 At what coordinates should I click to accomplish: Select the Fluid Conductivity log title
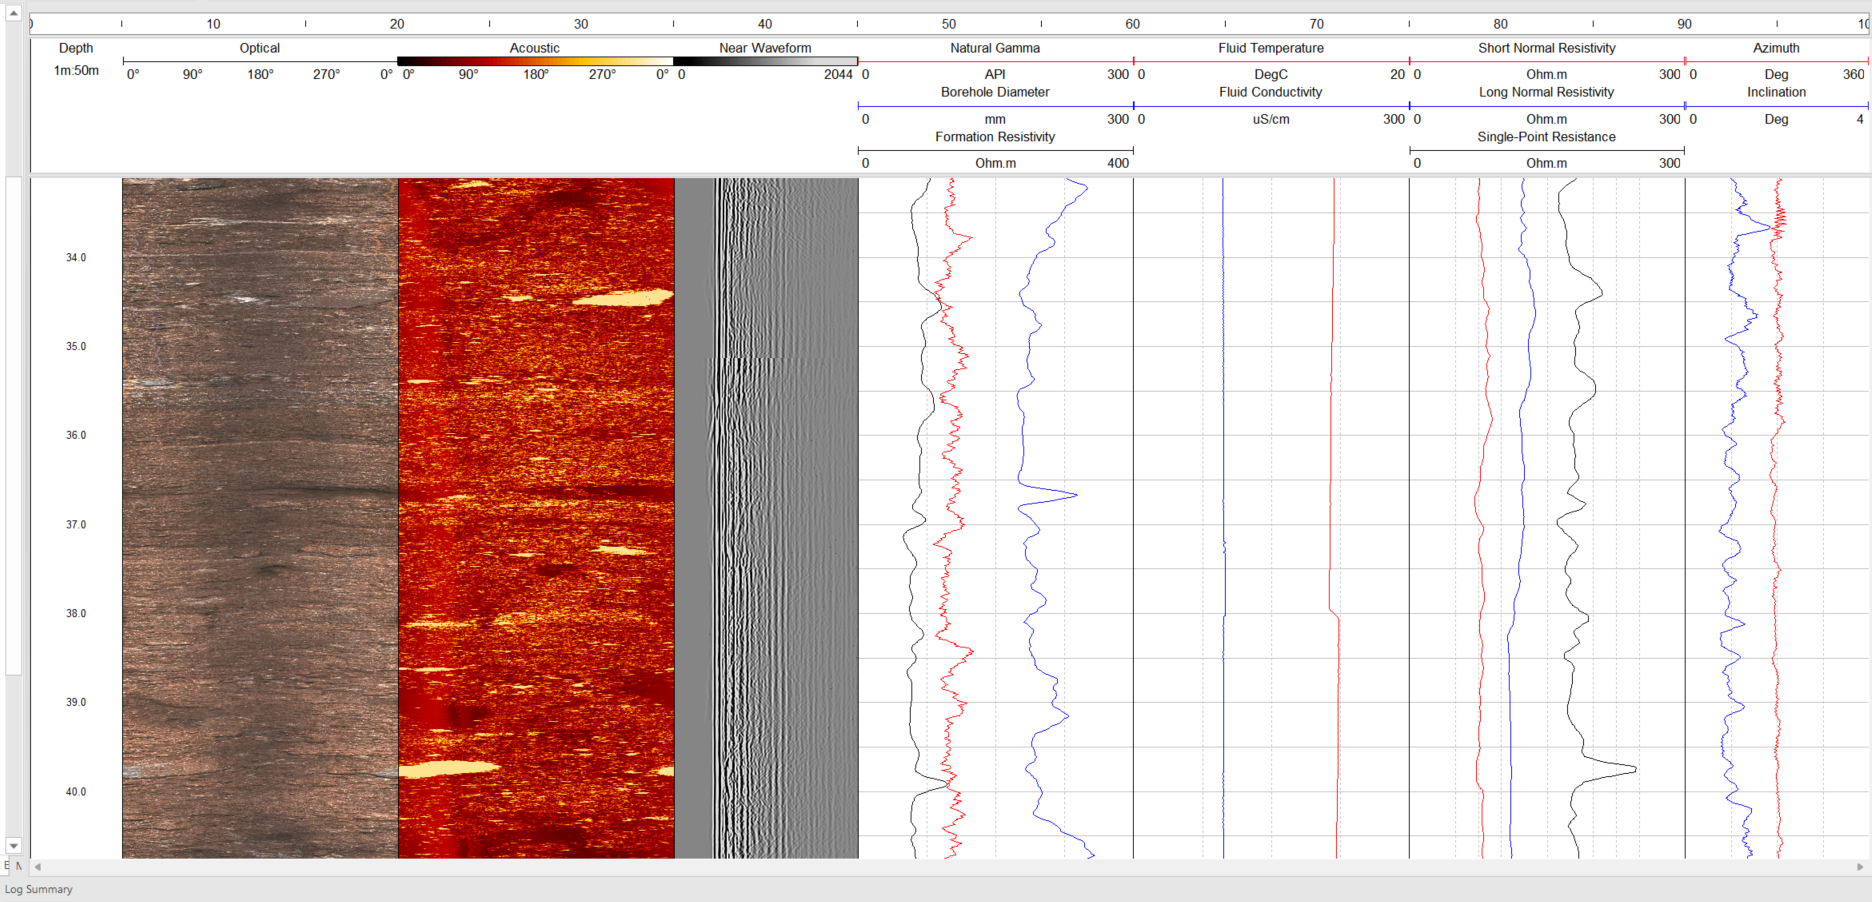(x=1271, y=92)
